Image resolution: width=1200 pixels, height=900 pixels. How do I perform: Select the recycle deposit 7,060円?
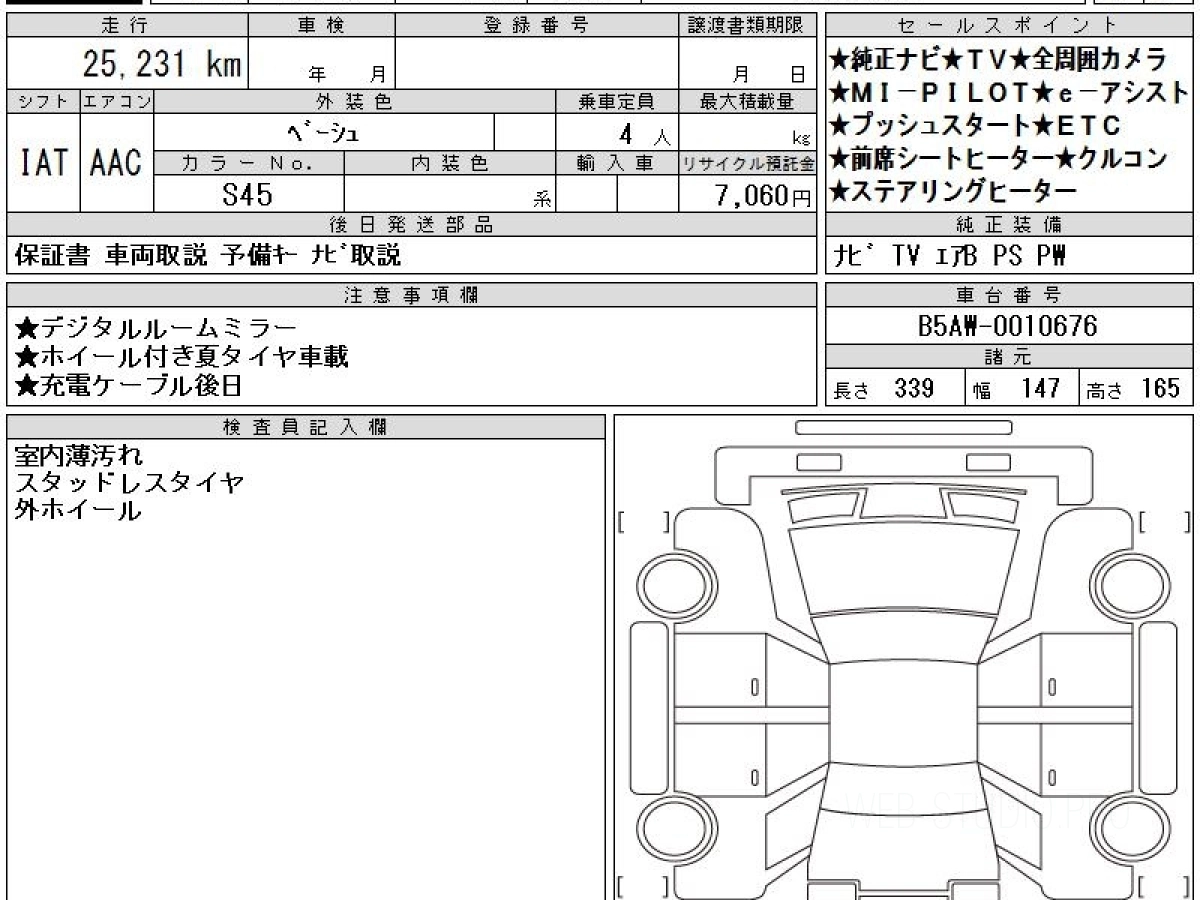[x=762, y=196]
